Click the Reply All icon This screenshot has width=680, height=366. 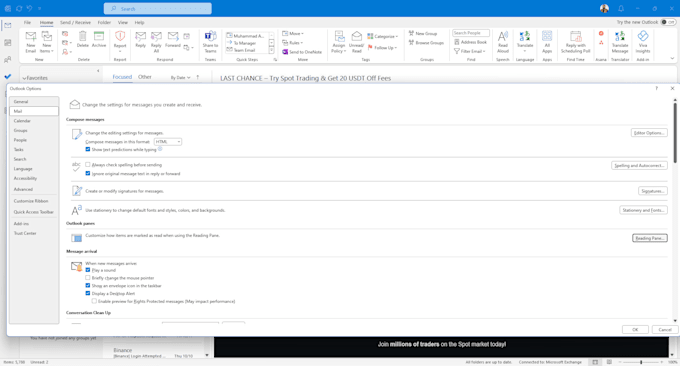coord(156,36)
